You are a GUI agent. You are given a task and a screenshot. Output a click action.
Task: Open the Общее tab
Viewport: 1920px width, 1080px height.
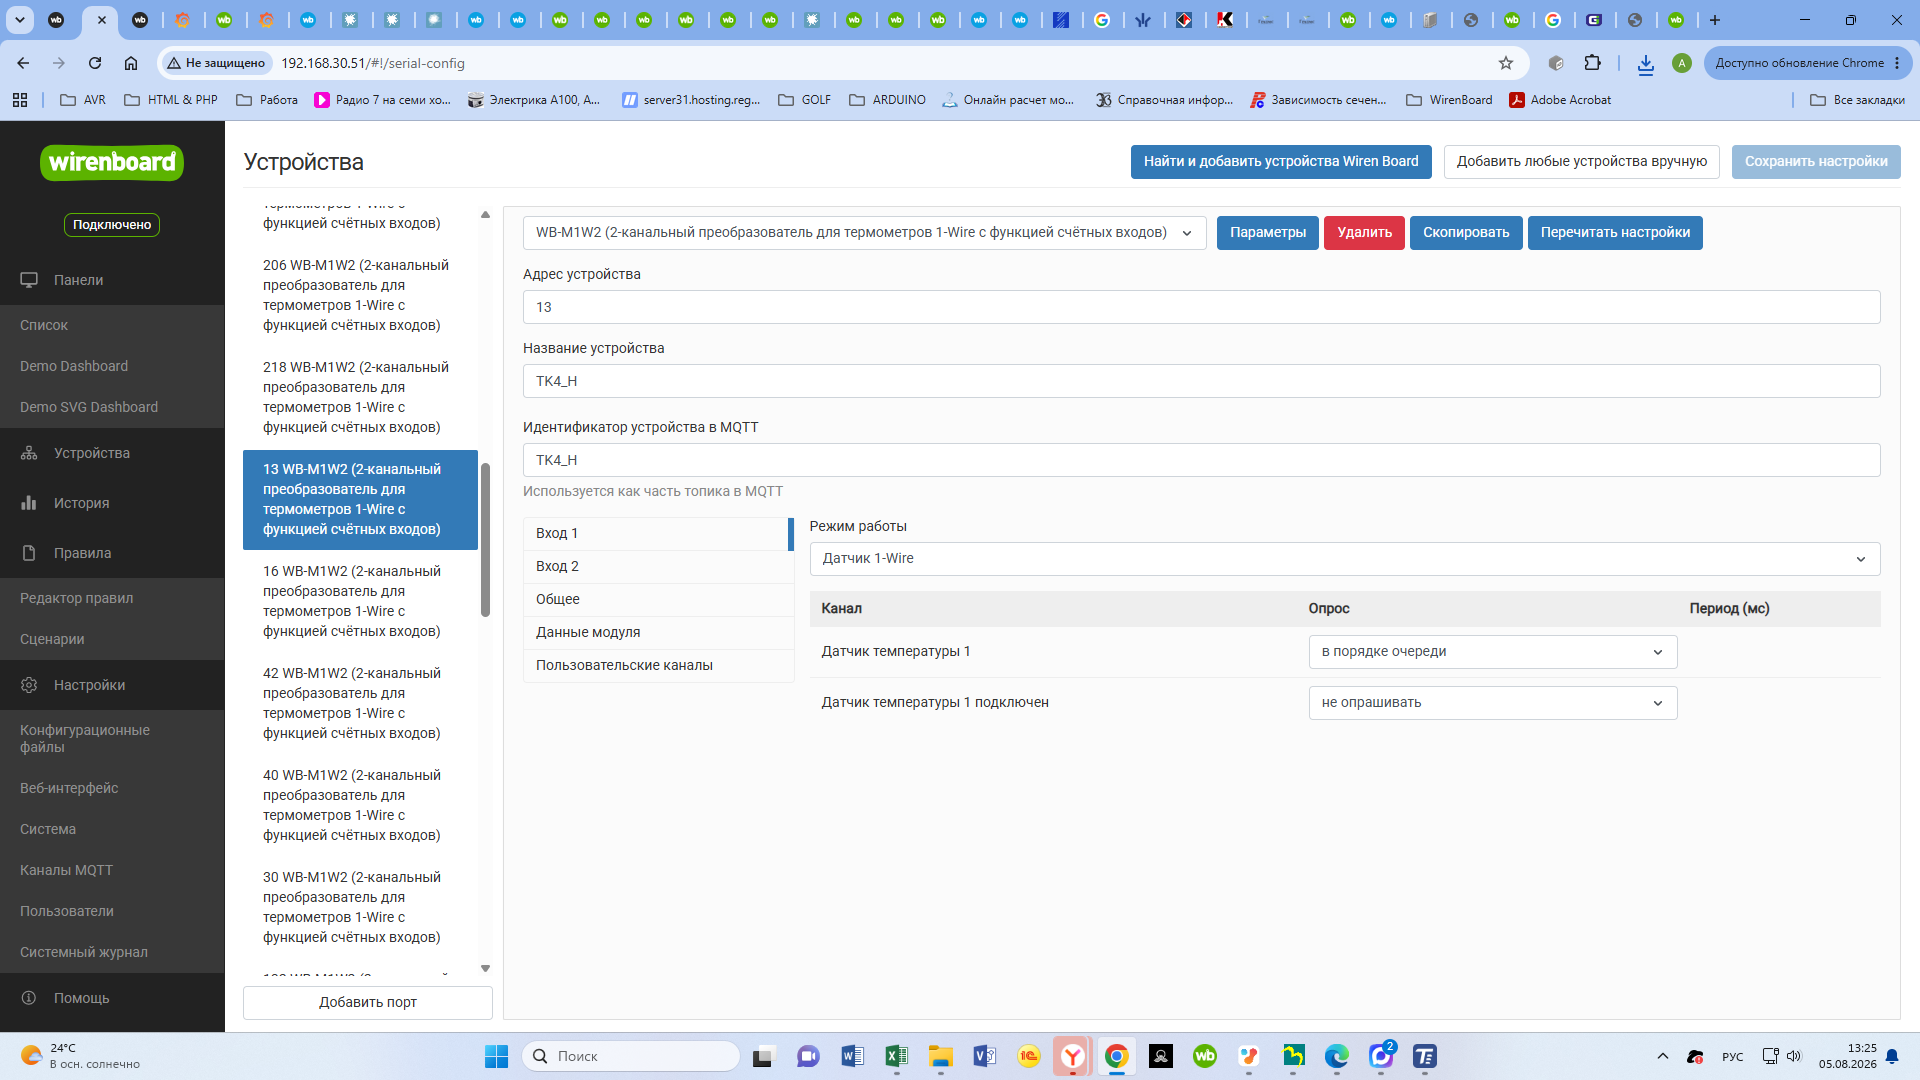click(658, 600)
